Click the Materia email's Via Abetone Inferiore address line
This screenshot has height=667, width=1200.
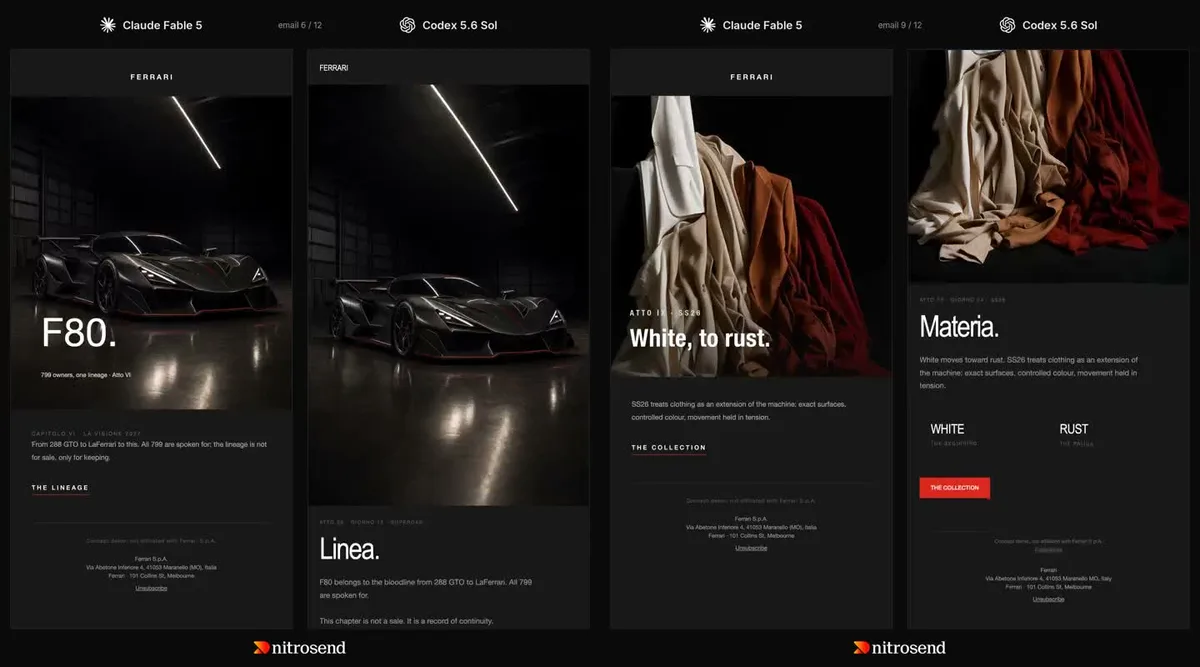pyautogui.click(x=1049, y=578)
